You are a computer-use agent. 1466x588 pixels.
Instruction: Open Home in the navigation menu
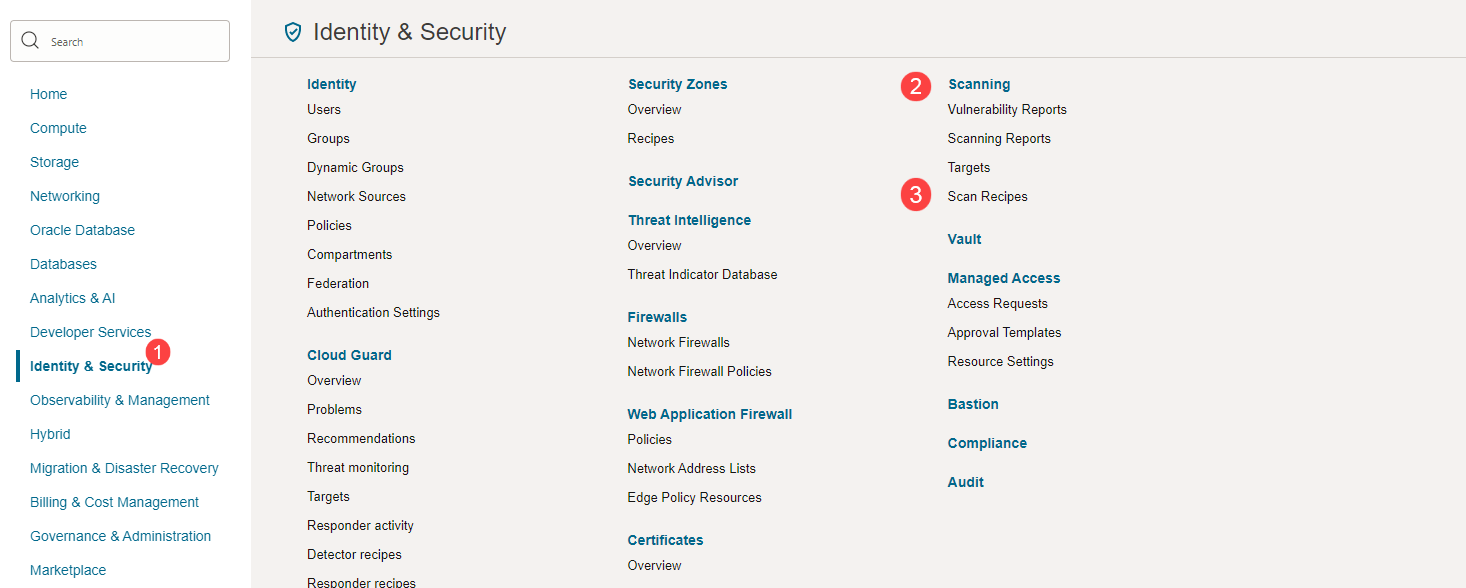[49, 94]
